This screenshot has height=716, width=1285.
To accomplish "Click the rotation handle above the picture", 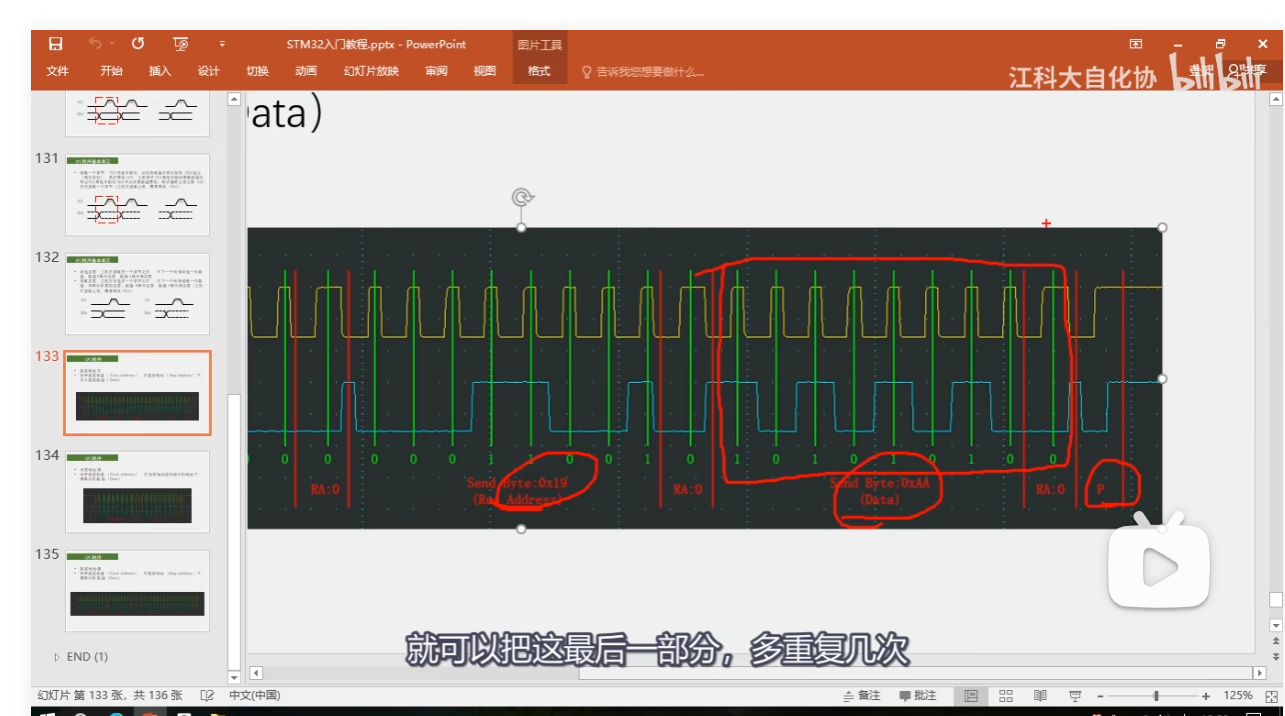I will pyautogui.click(x=521, y=197).
